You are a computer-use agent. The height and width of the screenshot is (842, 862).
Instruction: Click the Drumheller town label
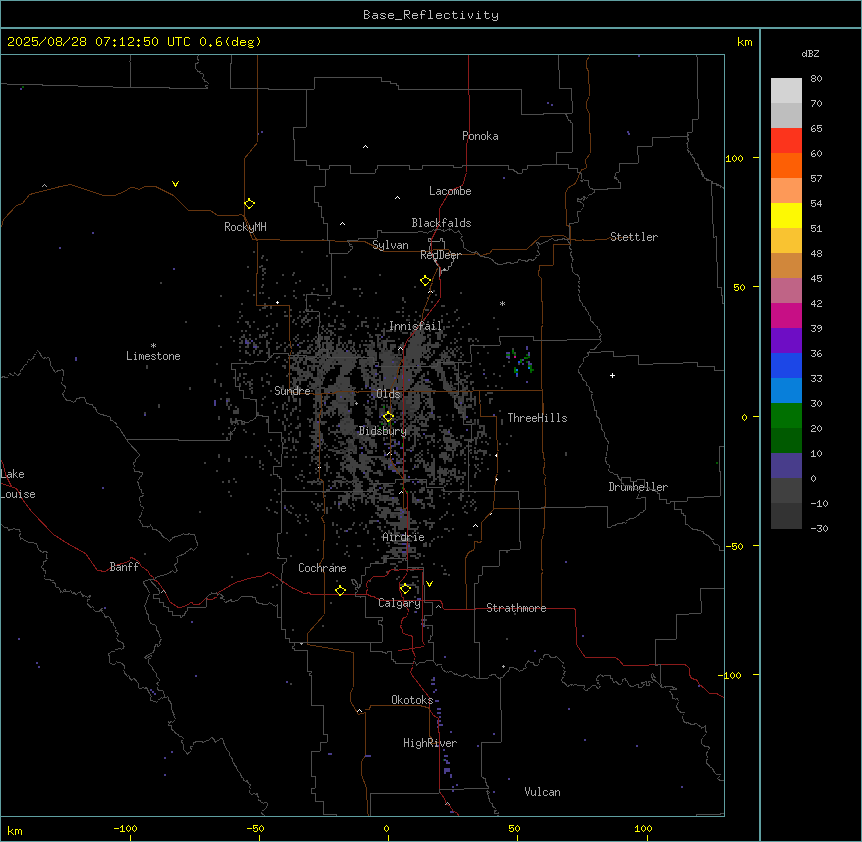[638, 487]
